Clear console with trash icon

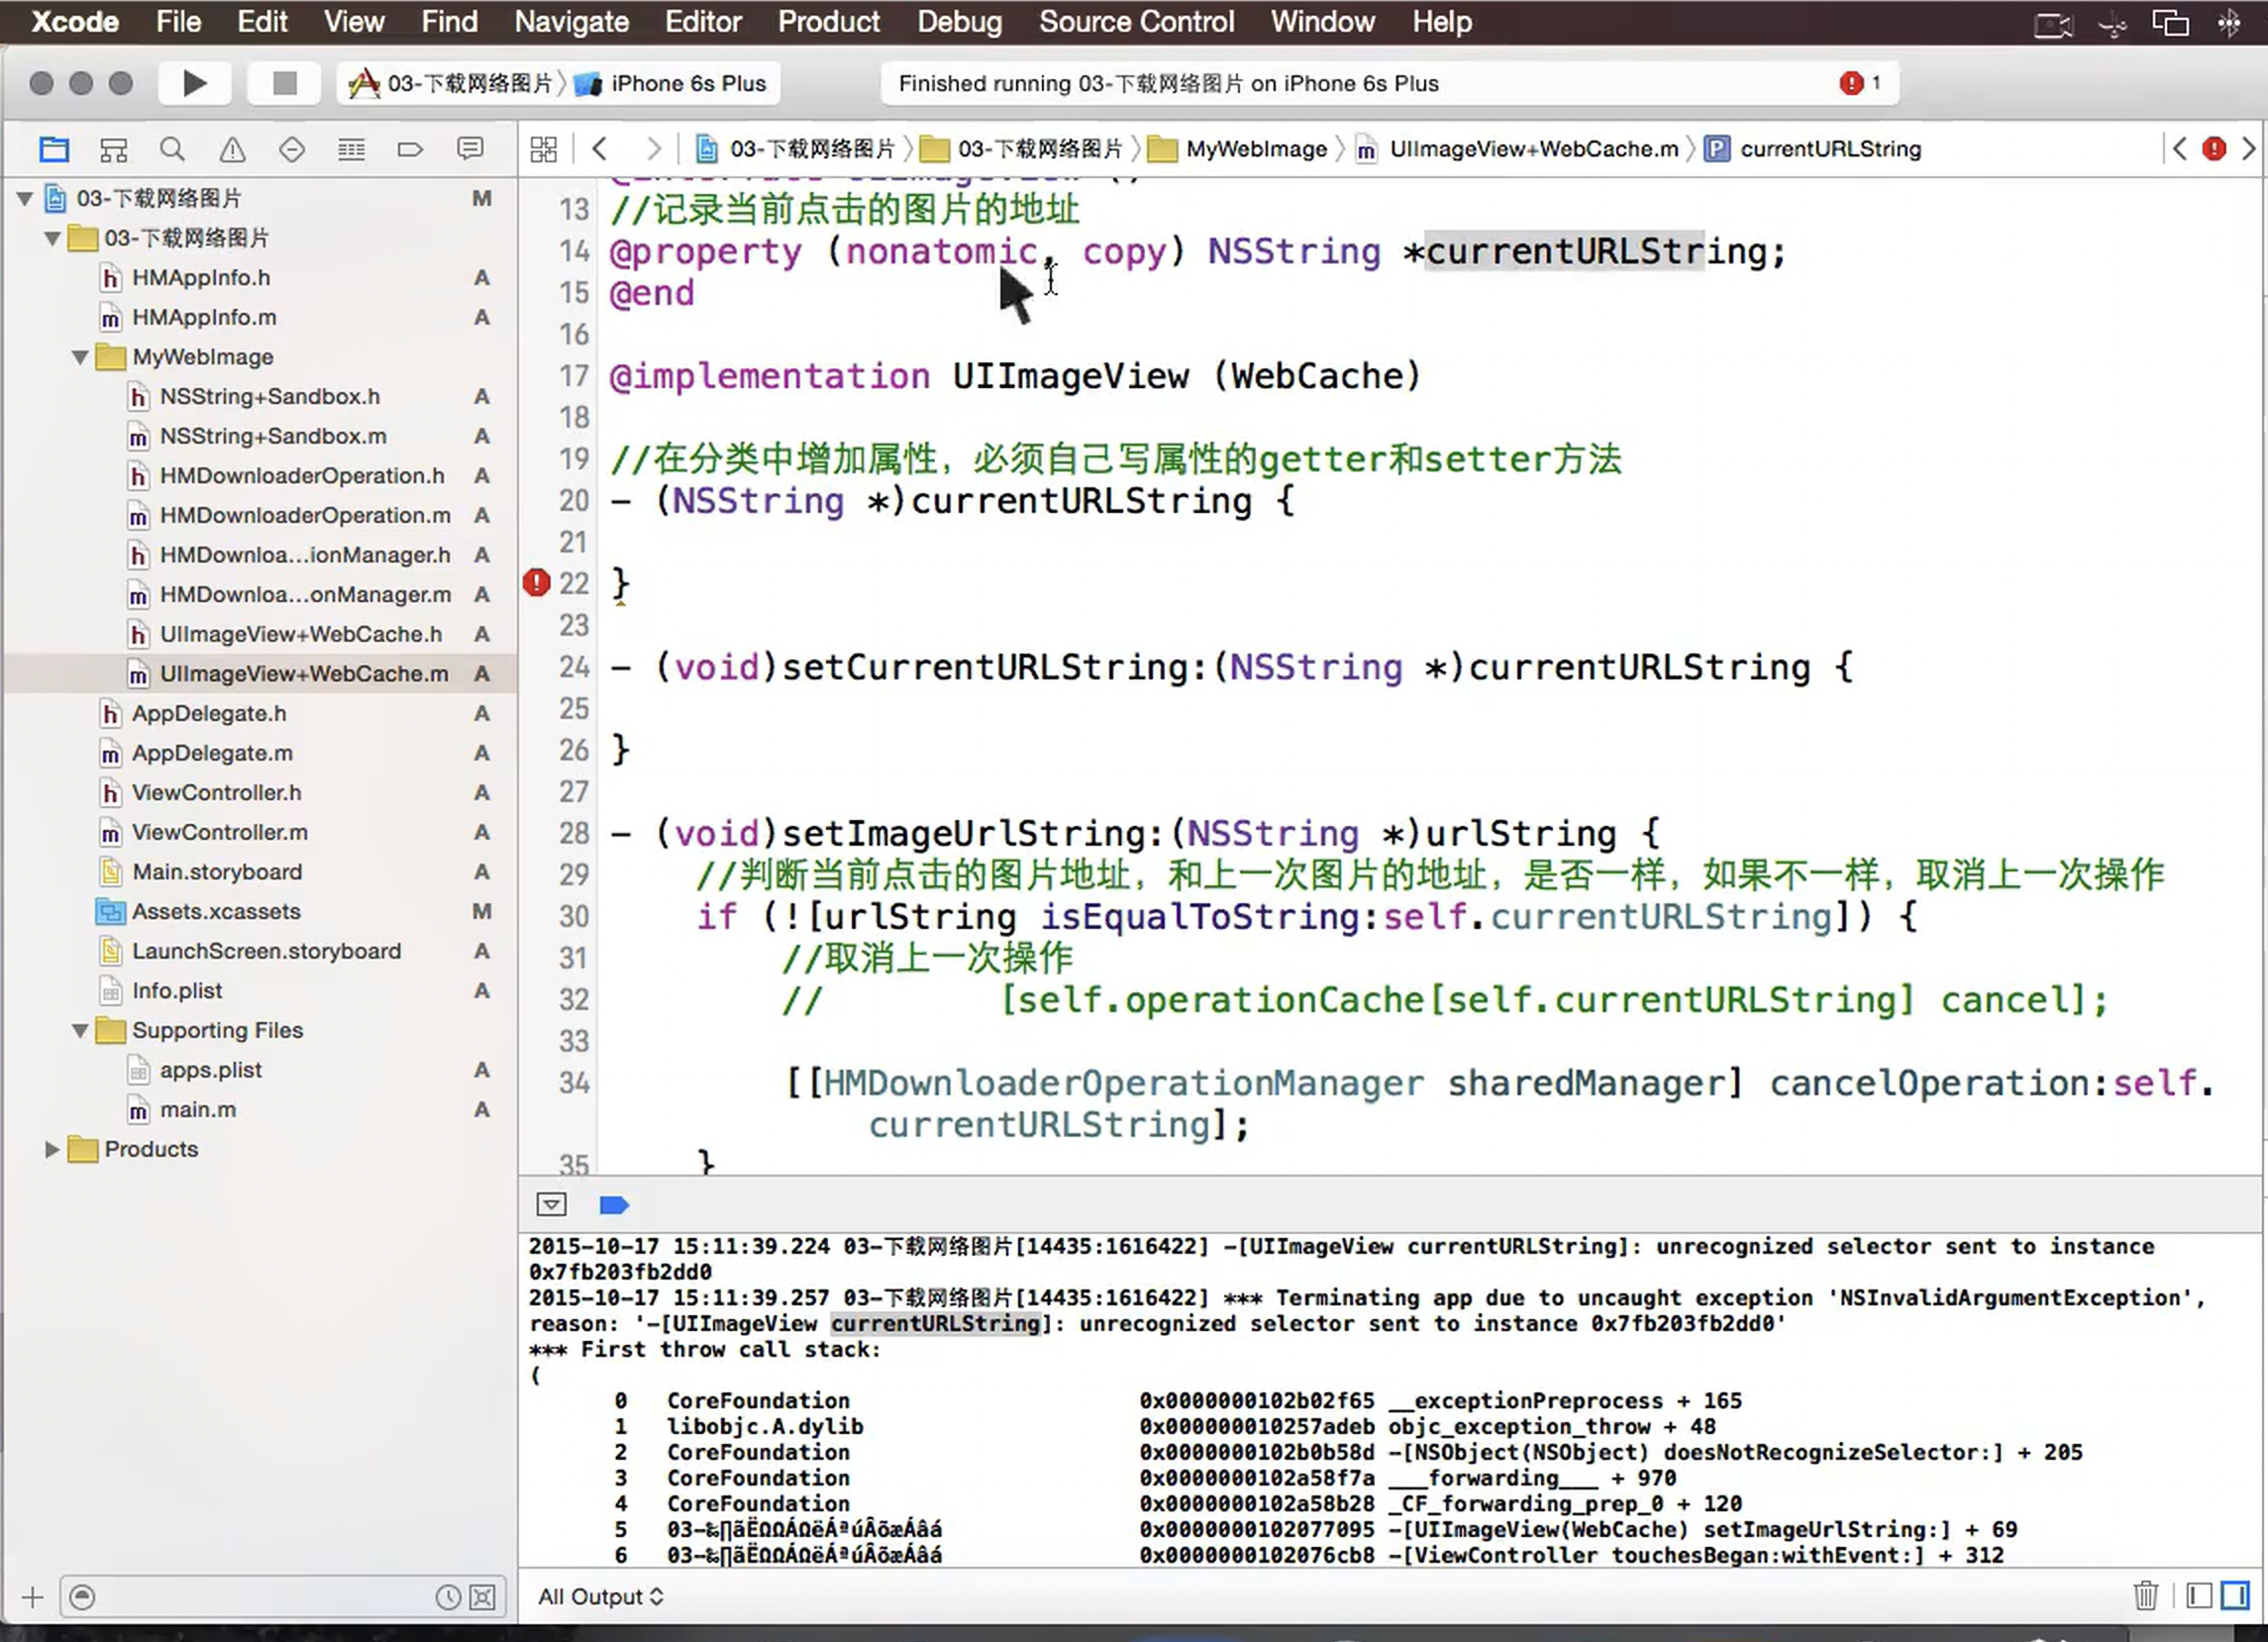2145,1596
